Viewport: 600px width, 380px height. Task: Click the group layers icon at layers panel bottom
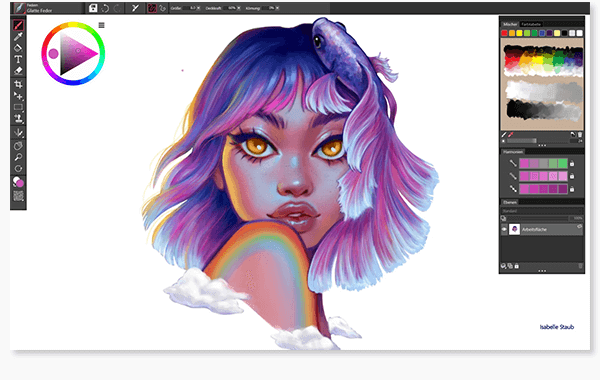(x=510, y=266)
